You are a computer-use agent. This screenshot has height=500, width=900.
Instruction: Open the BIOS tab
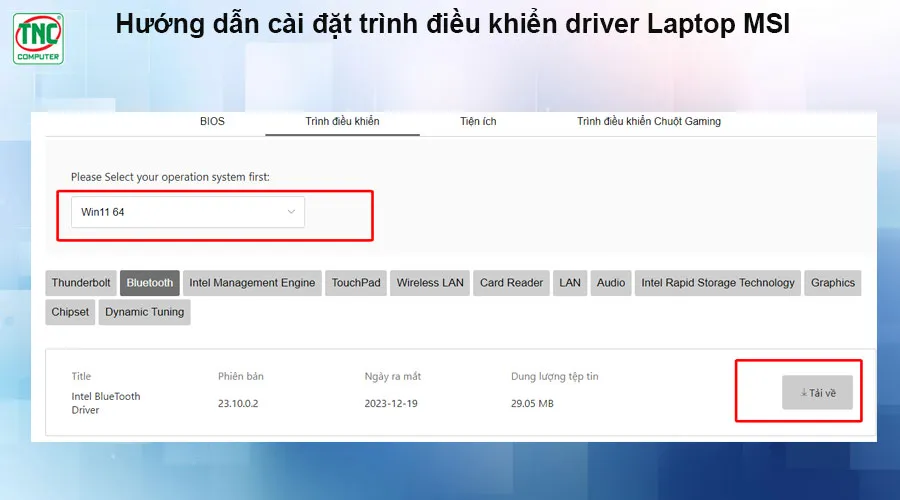212,121
